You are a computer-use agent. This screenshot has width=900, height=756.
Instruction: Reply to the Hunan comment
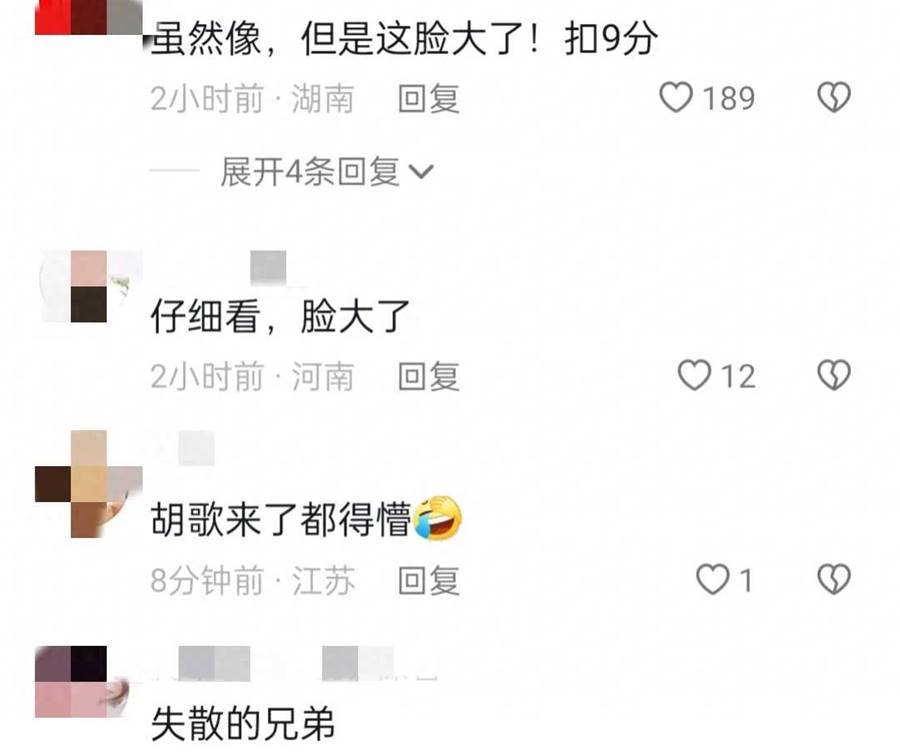429,98
